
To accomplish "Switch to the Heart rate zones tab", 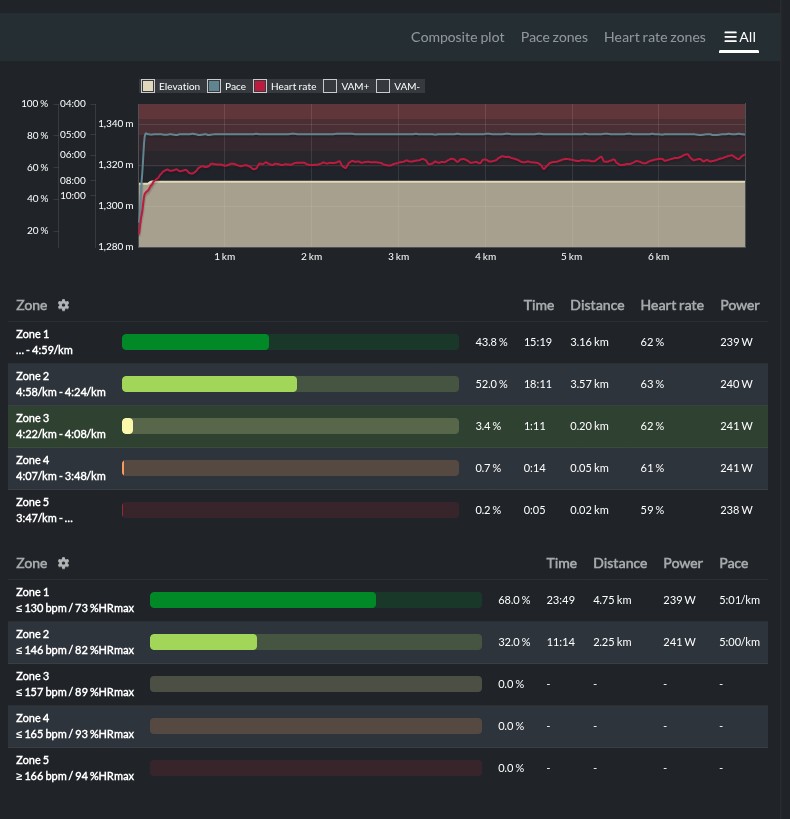I will tap(654, 37).
